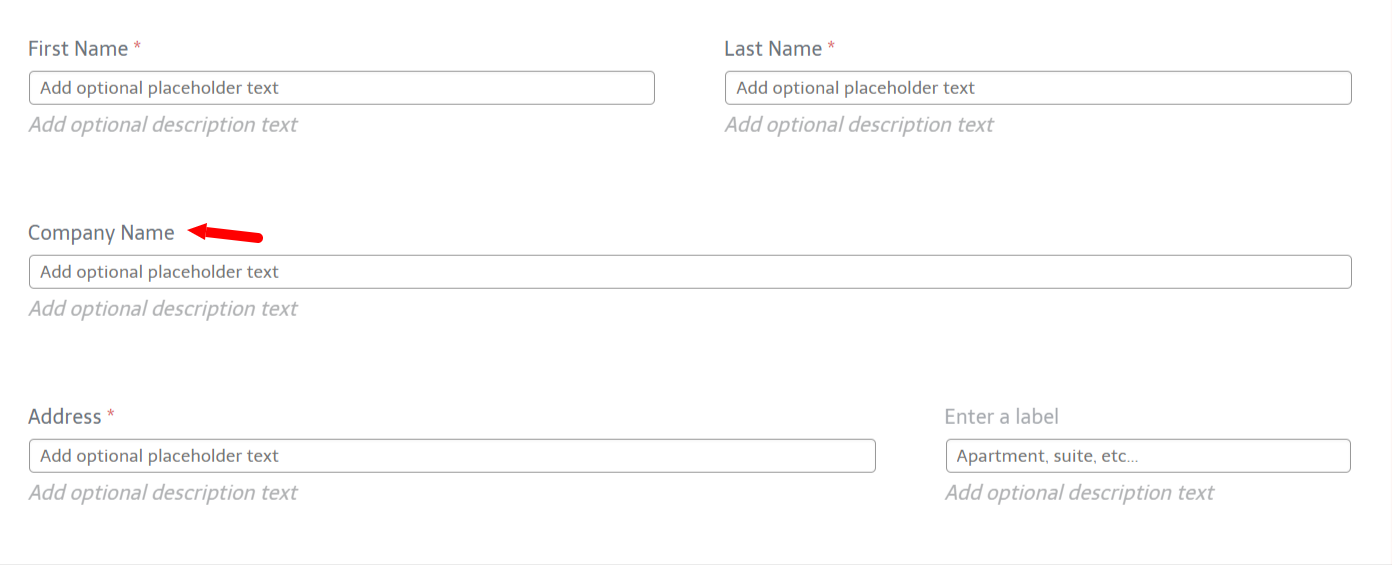The height and width of the screenshot is (565, 1392).
Task: Add description text under Company Name field
Action: tap(163, 309)
